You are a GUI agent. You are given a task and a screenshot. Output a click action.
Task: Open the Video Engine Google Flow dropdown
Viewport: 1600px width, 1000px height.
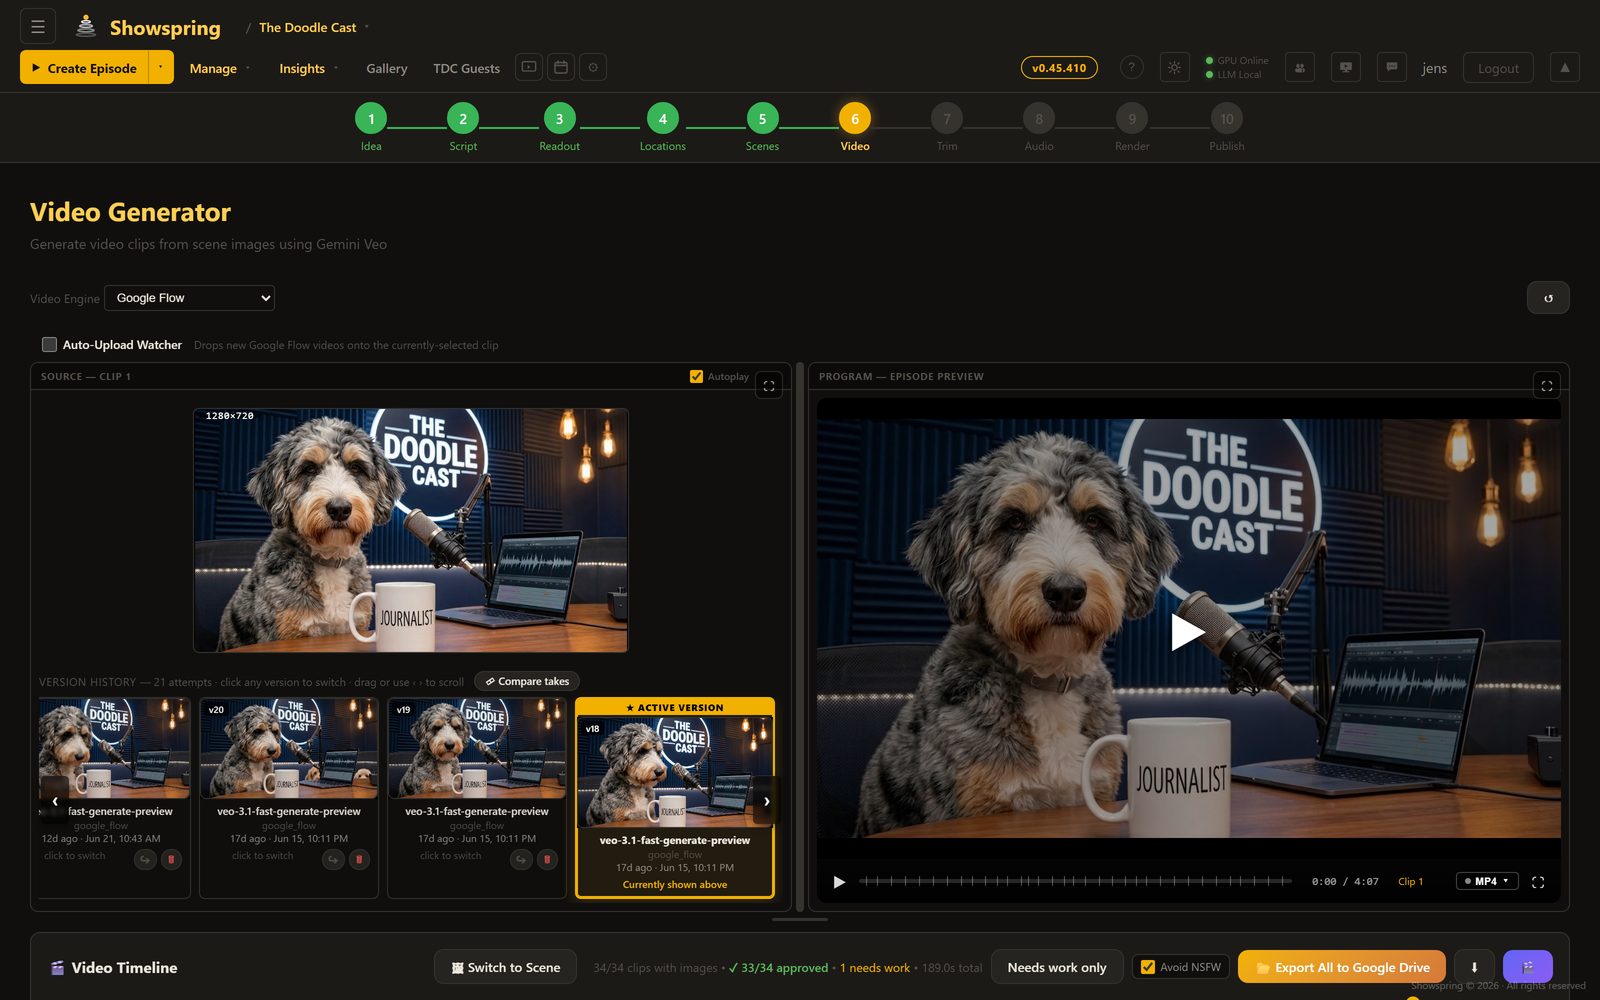coord(189,298)
